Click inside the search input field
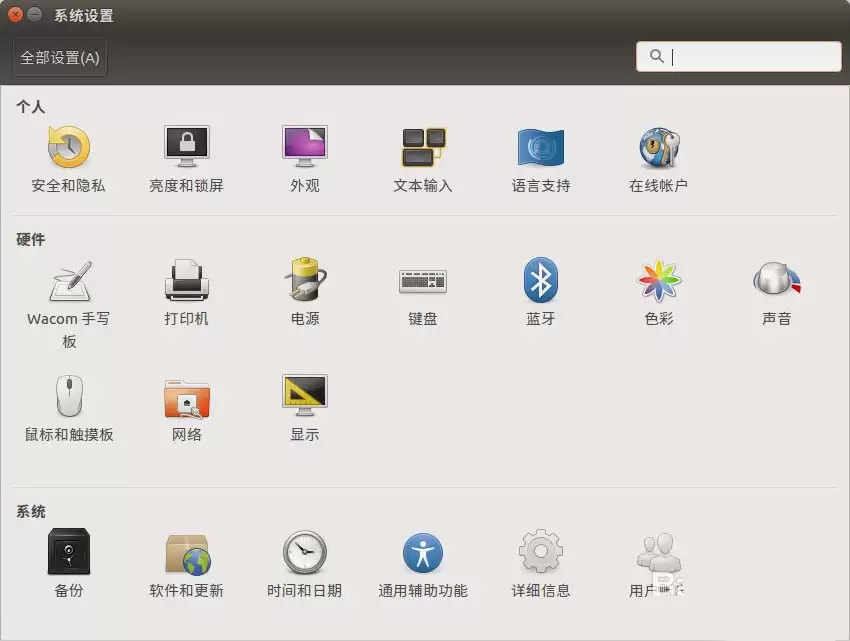Viewport: 850px width, 641px height. (x=750, y=57)
